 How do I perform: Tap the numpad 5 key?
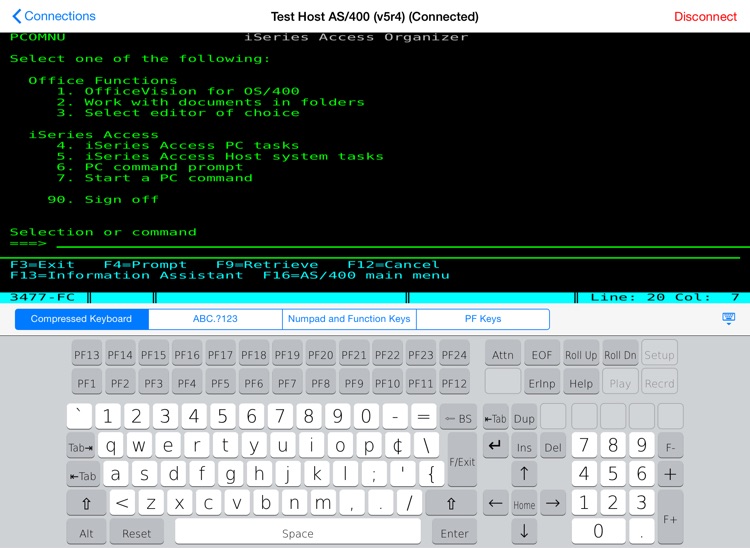click(613, 474)
